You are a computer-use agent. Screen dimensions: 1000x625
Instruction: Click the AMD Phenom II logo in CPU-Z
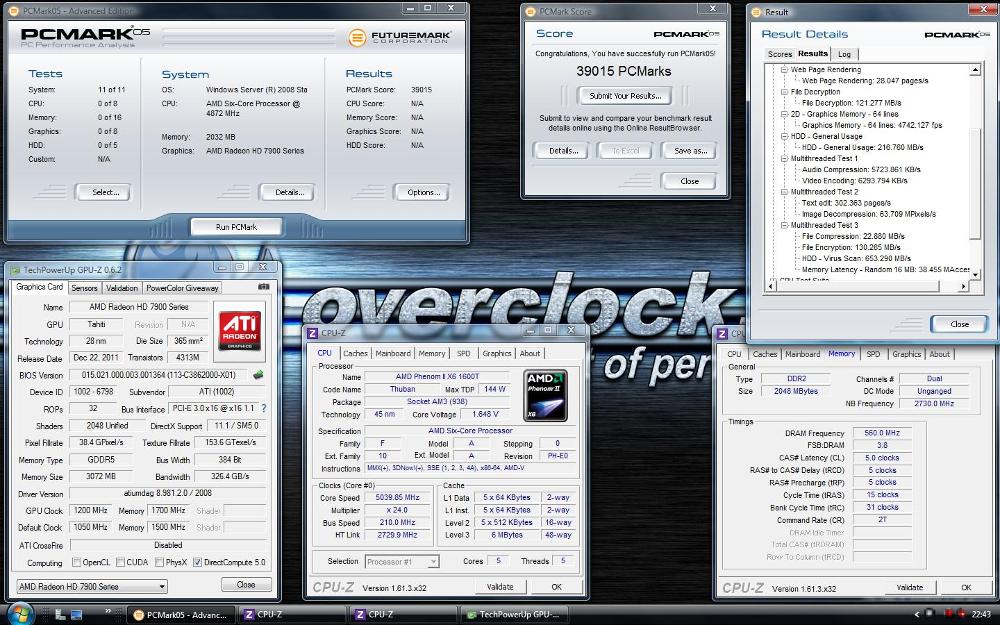pyautogui.click(x=545, y=395)
